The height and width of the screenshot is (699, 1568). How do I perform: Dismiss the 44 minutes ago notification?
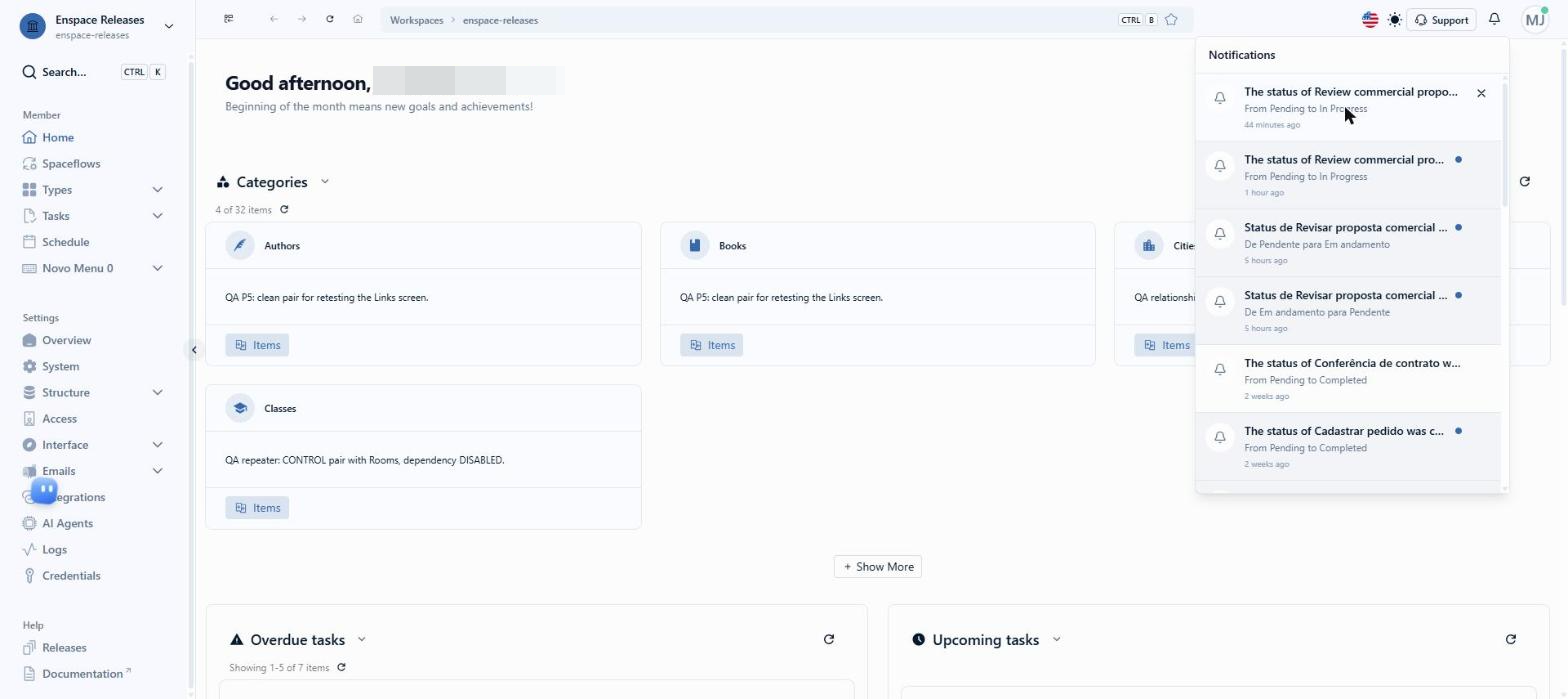tap(1481, 93)
